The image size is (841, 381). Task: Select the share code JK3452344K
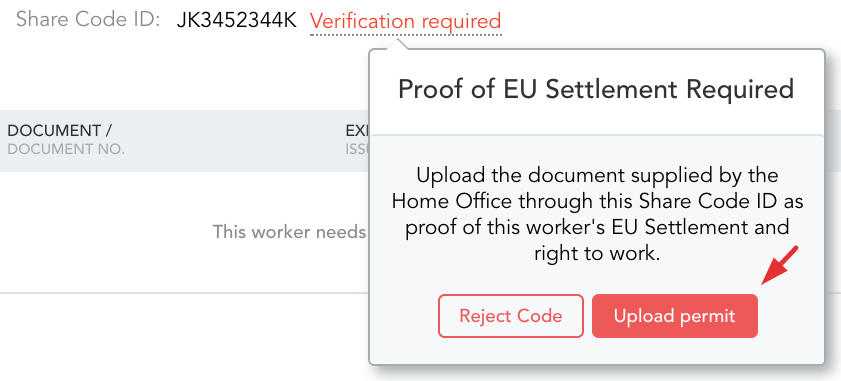pos(237,21)
